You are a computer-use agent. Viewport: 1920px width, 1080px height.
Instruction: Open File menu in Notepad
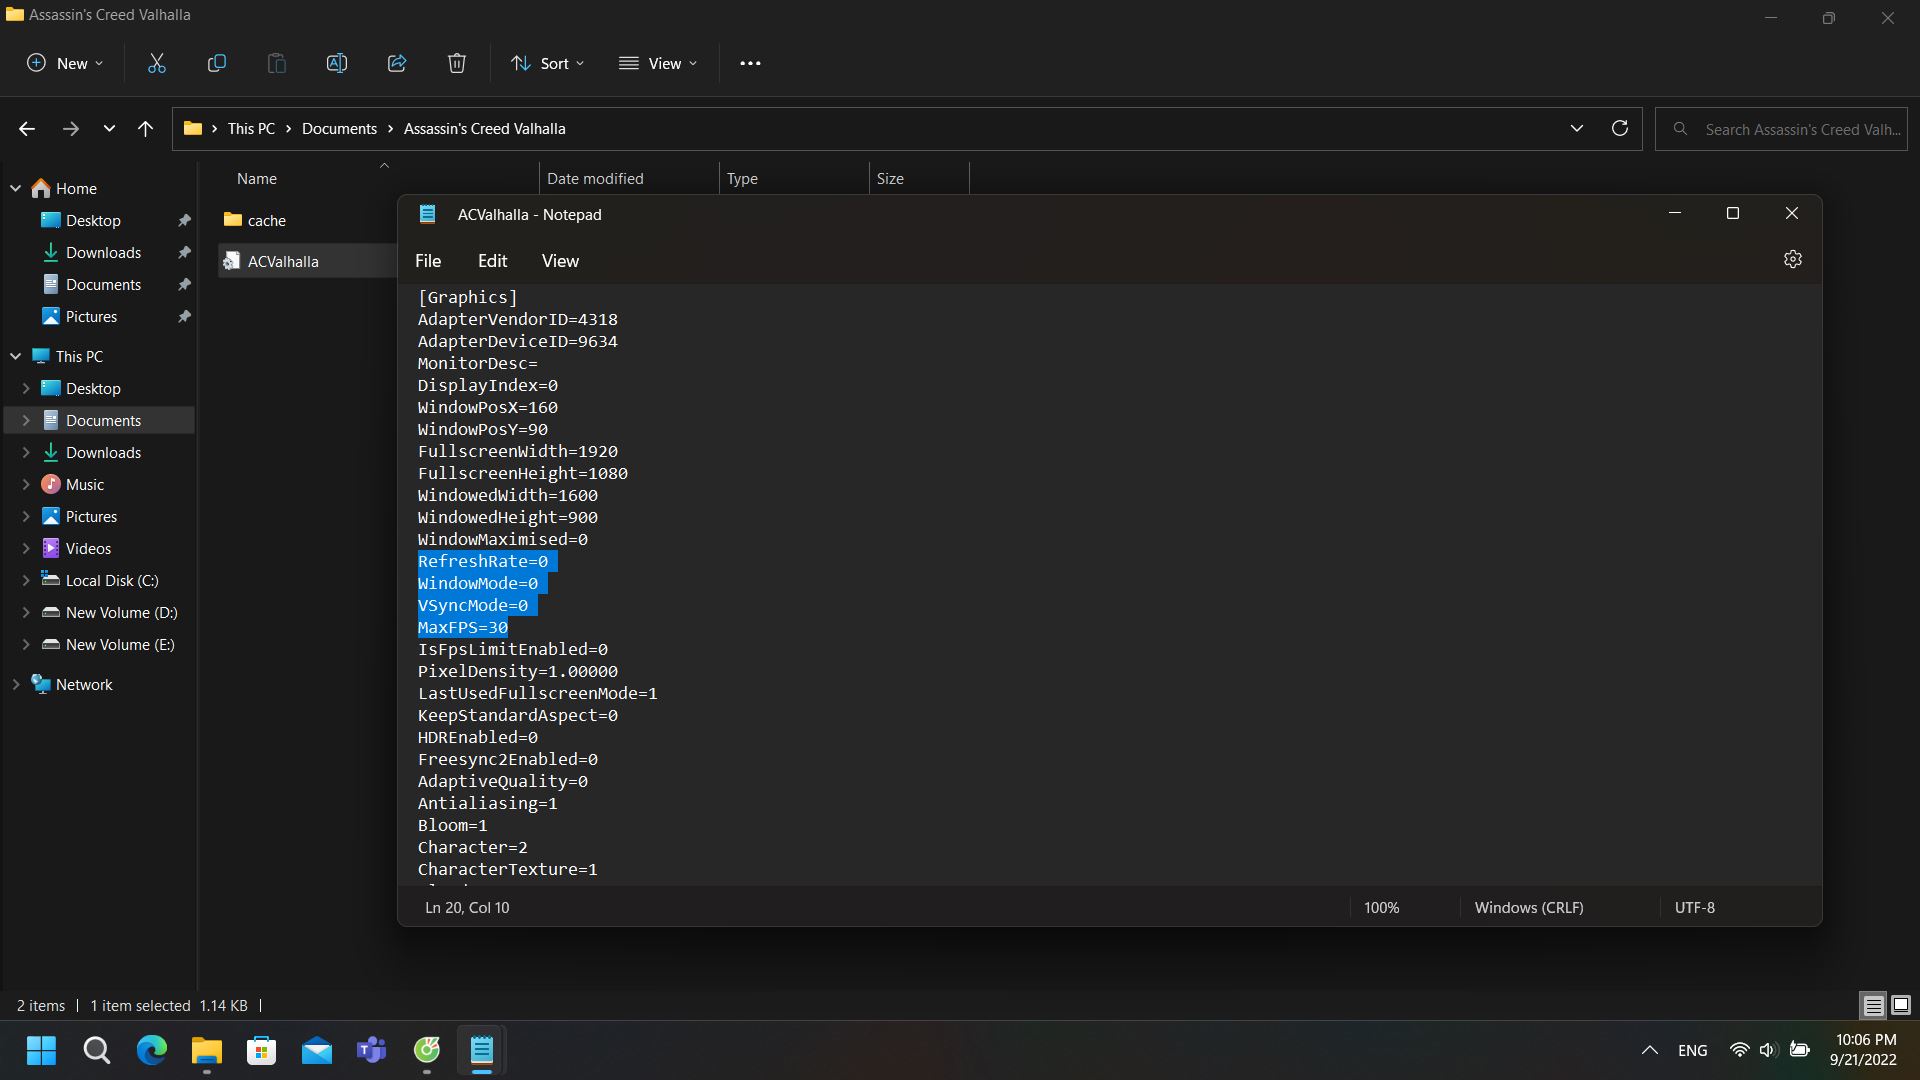point(427,260)
